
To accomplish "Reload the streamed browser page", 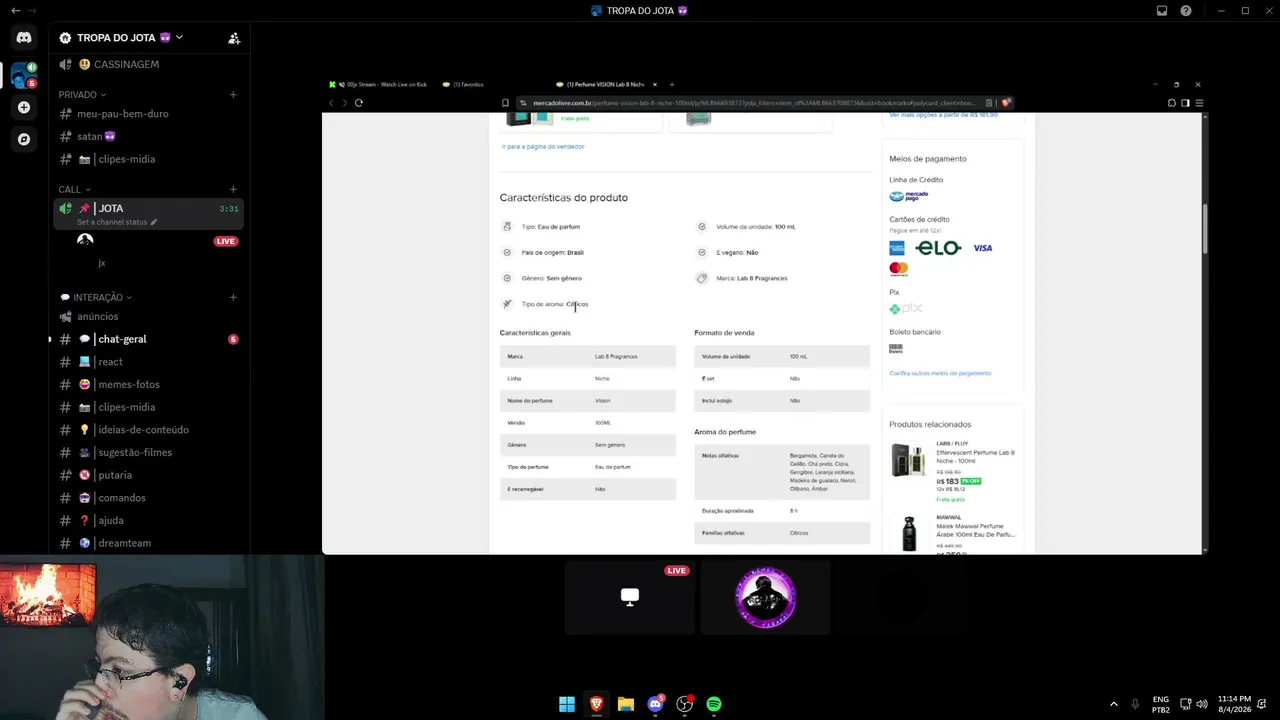I will (359, 103).
